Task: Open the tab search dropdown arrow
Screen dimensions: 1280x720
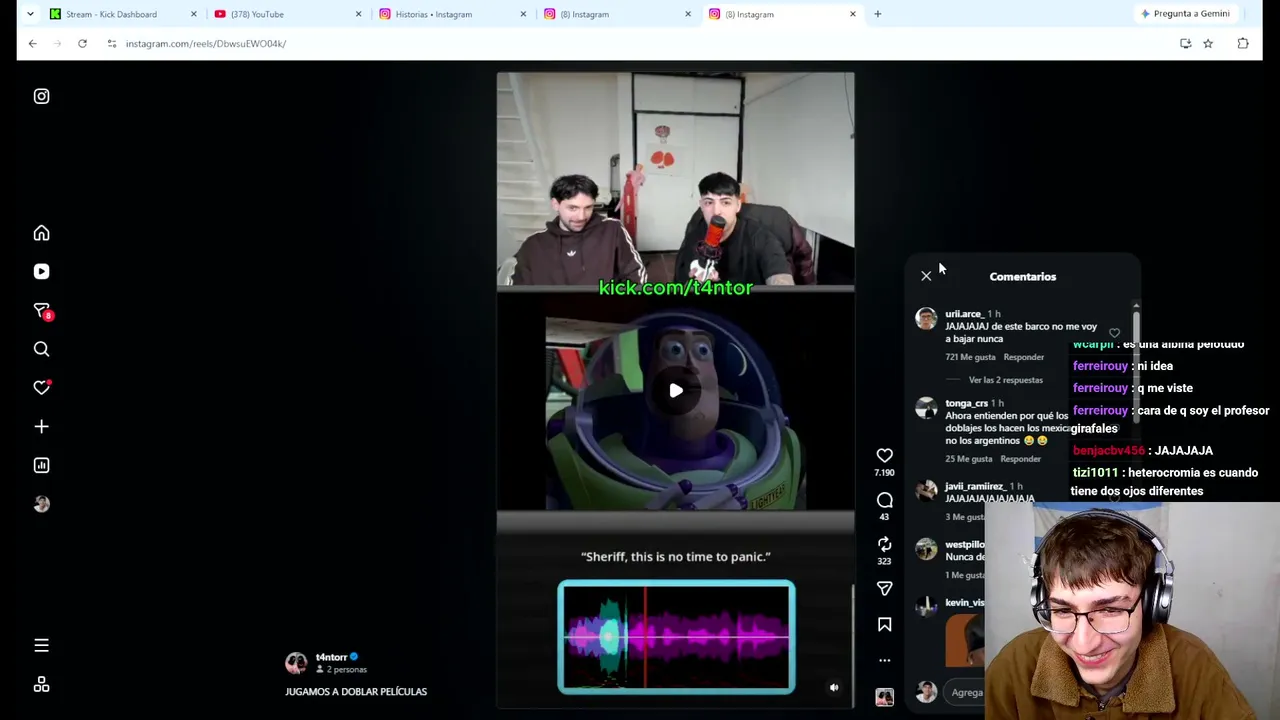Action: click(30, 14)
